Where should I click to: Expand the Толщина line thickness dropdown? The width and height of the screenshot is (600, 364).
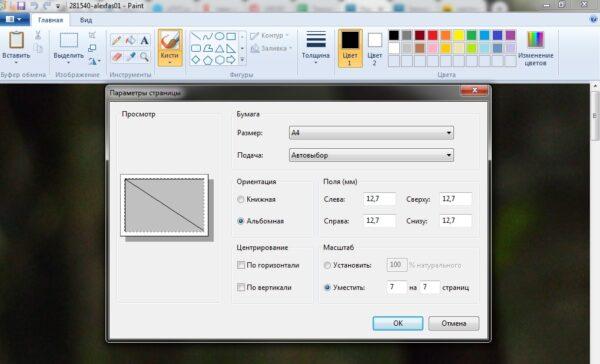316,48
